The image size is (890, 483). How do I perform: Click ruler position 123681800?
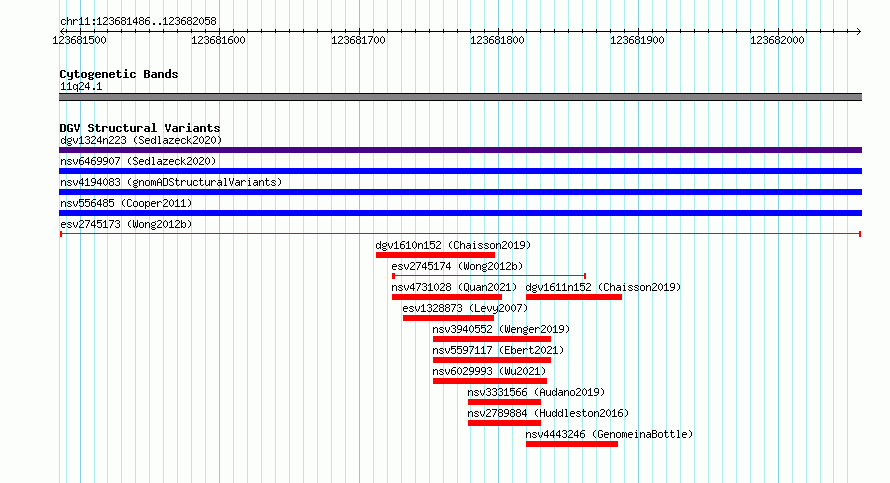[x=497, y=40]
